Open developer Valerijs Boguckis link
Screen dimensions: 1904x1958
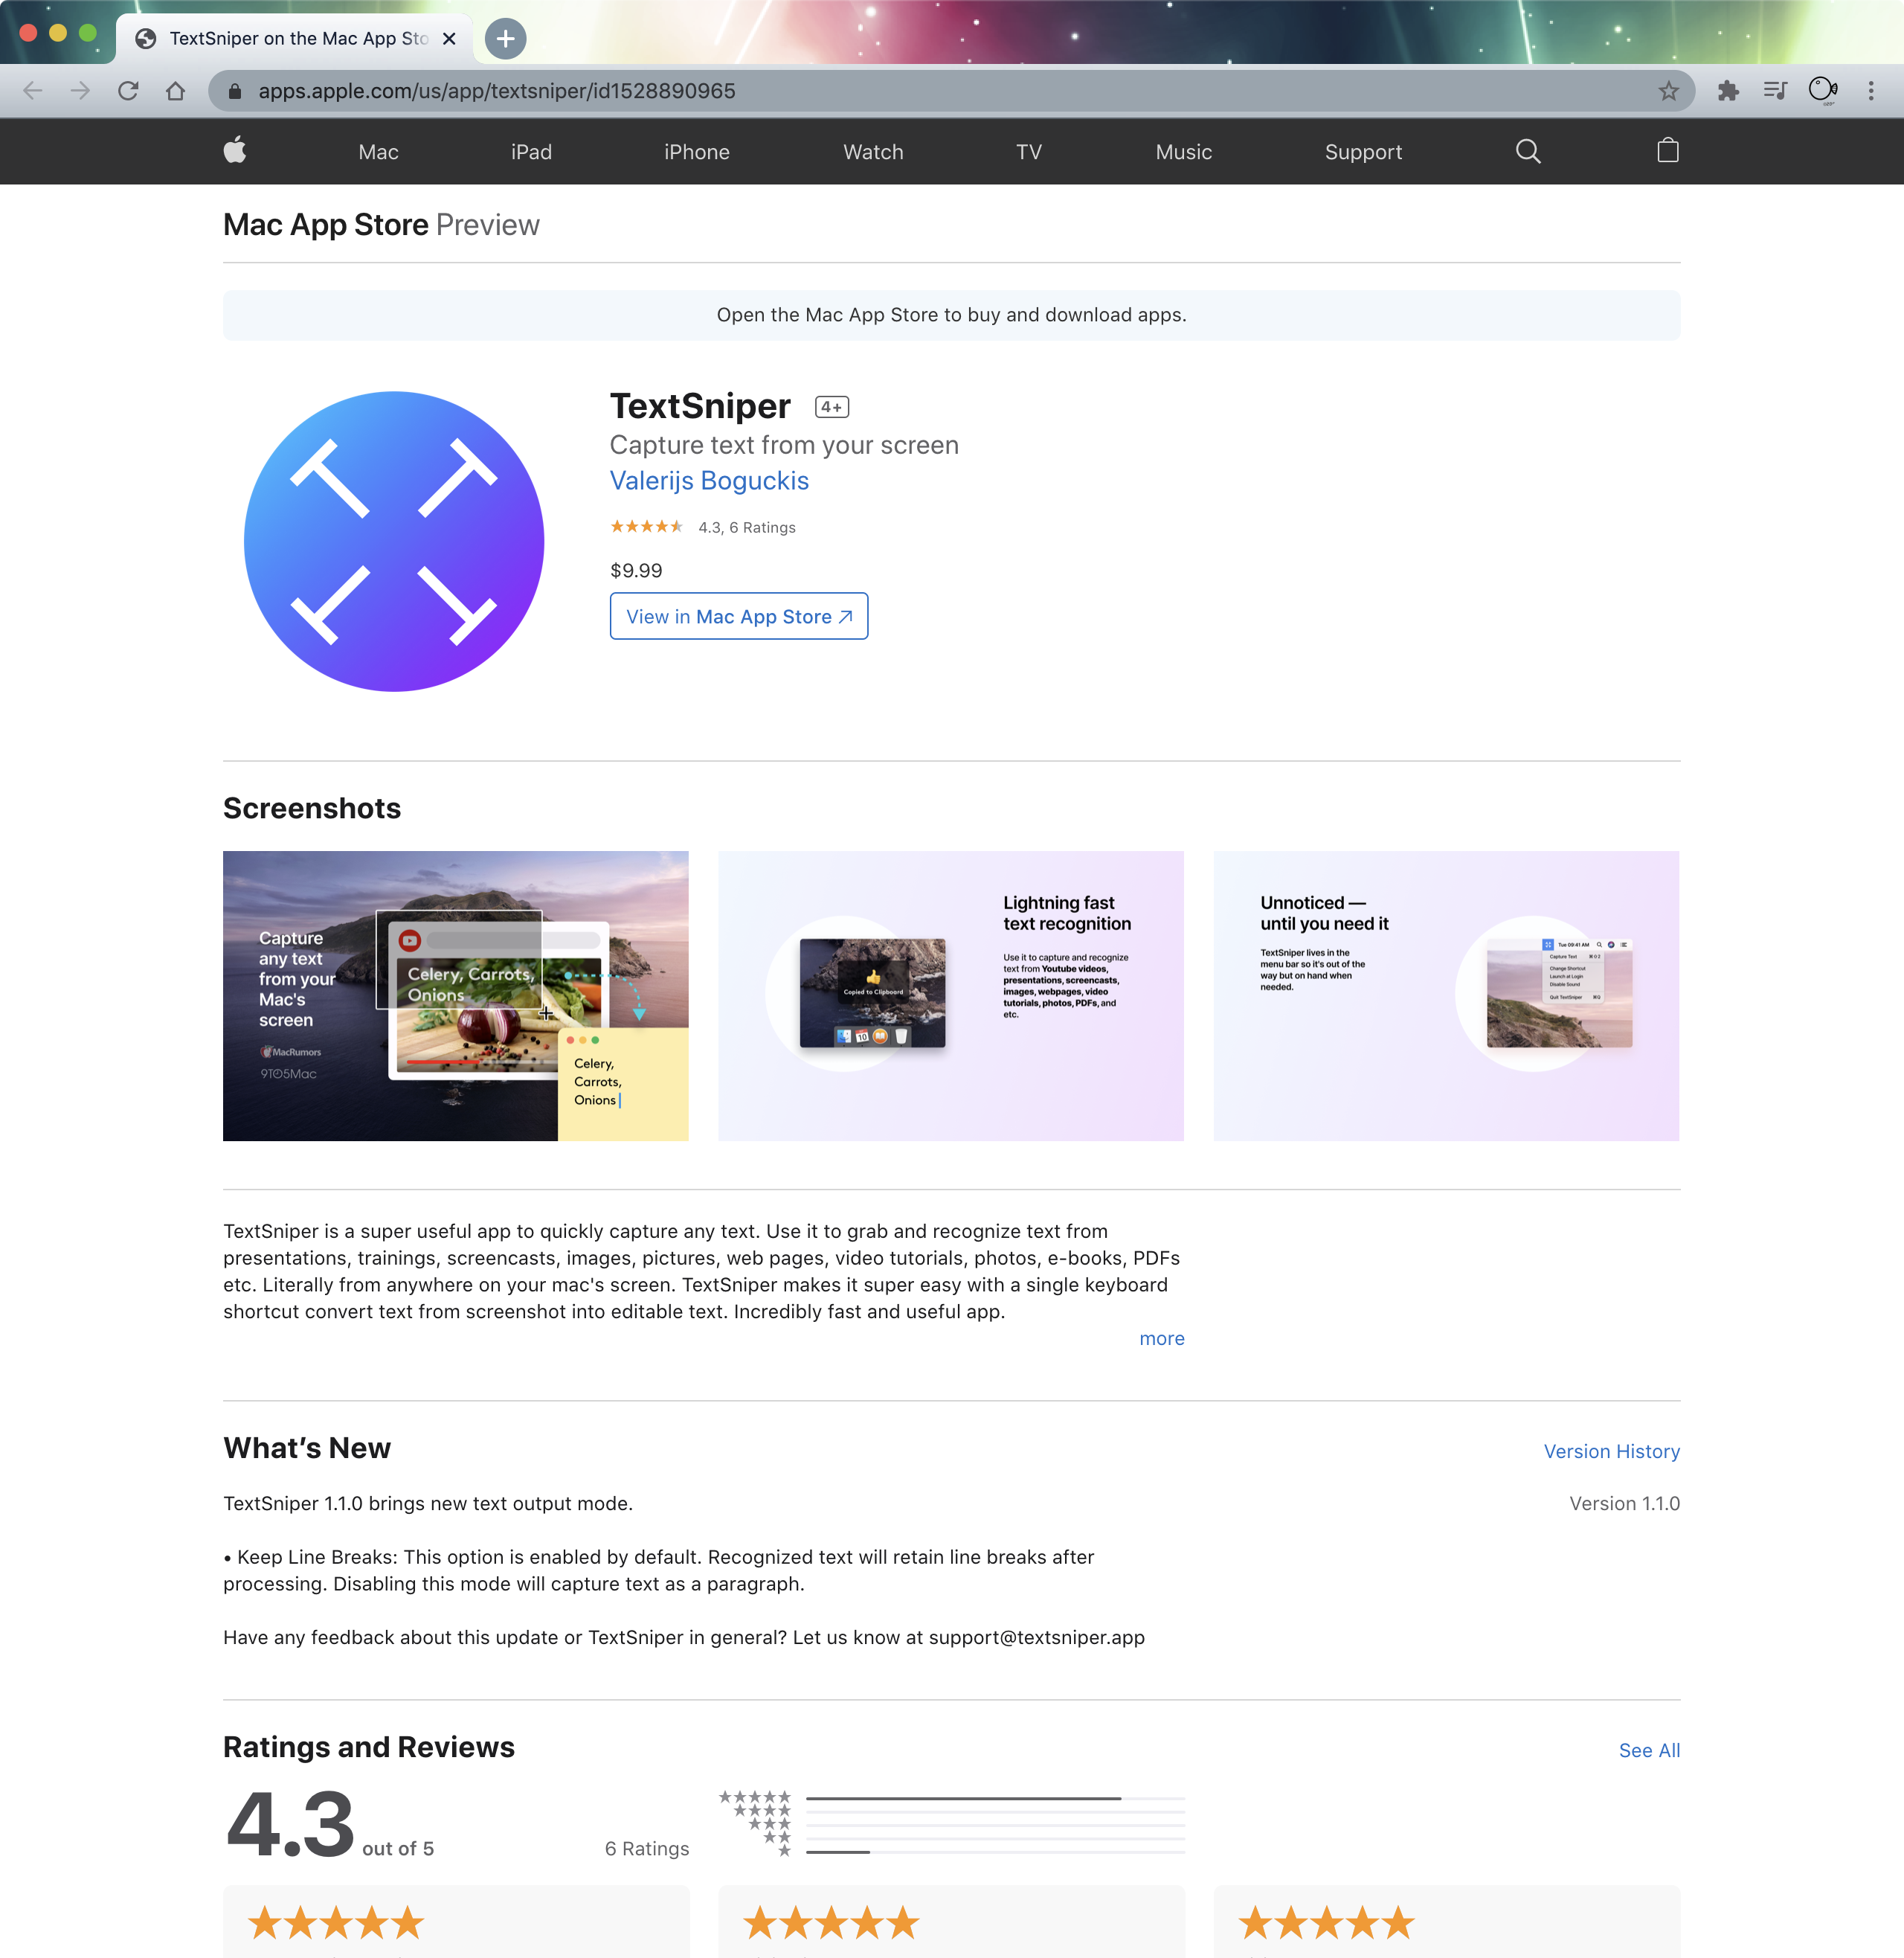(709, 481)
